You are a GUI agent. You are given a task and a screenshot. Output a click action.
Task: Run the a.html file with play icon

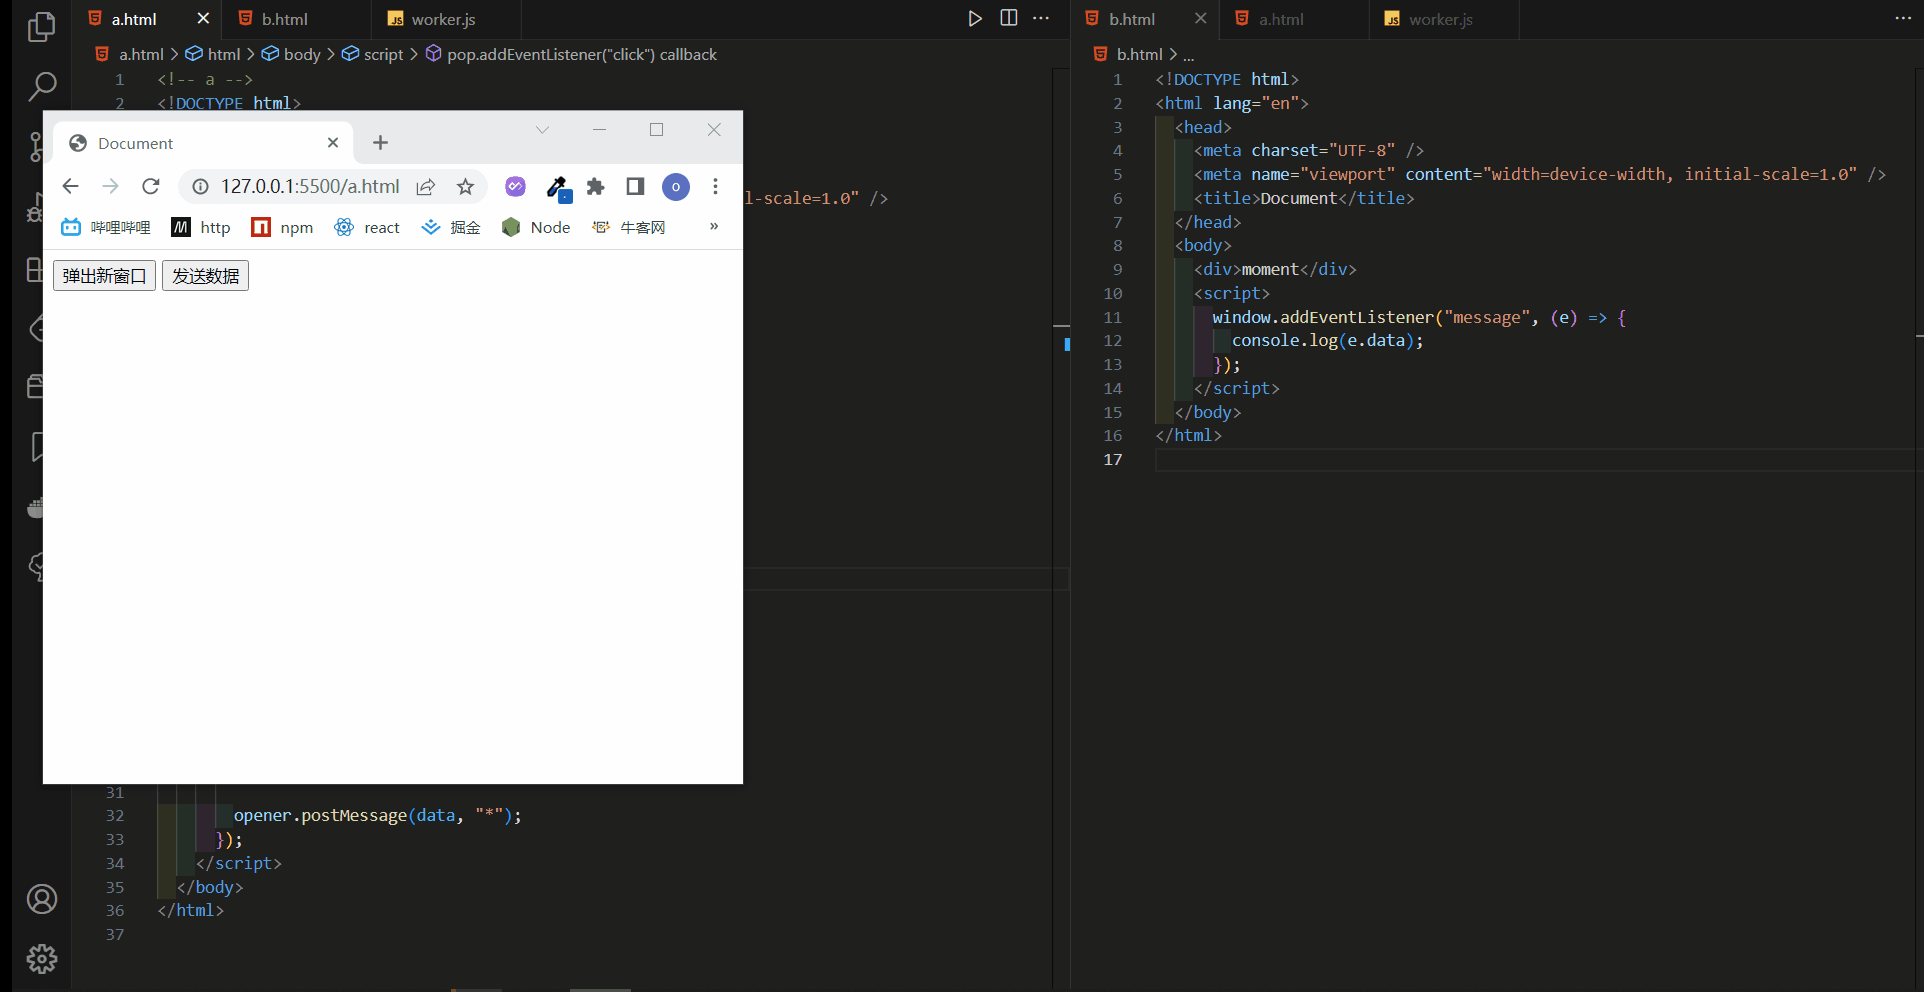pos(975,18)
